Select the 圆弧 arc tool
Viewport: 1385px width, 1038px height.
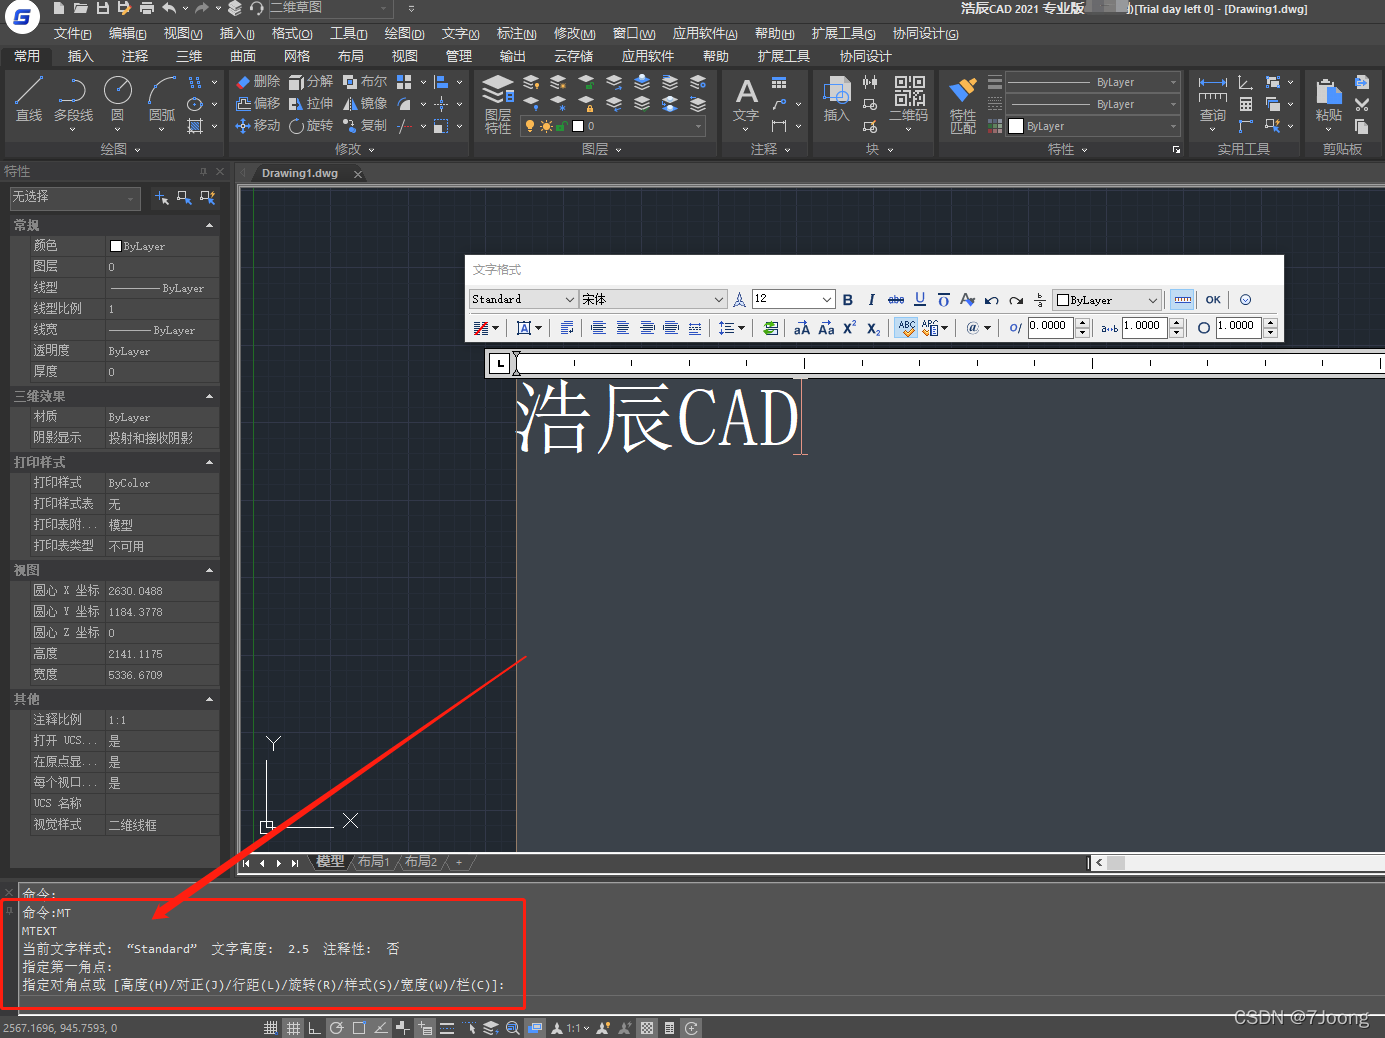pyautogui.click(x=161, y=99)
